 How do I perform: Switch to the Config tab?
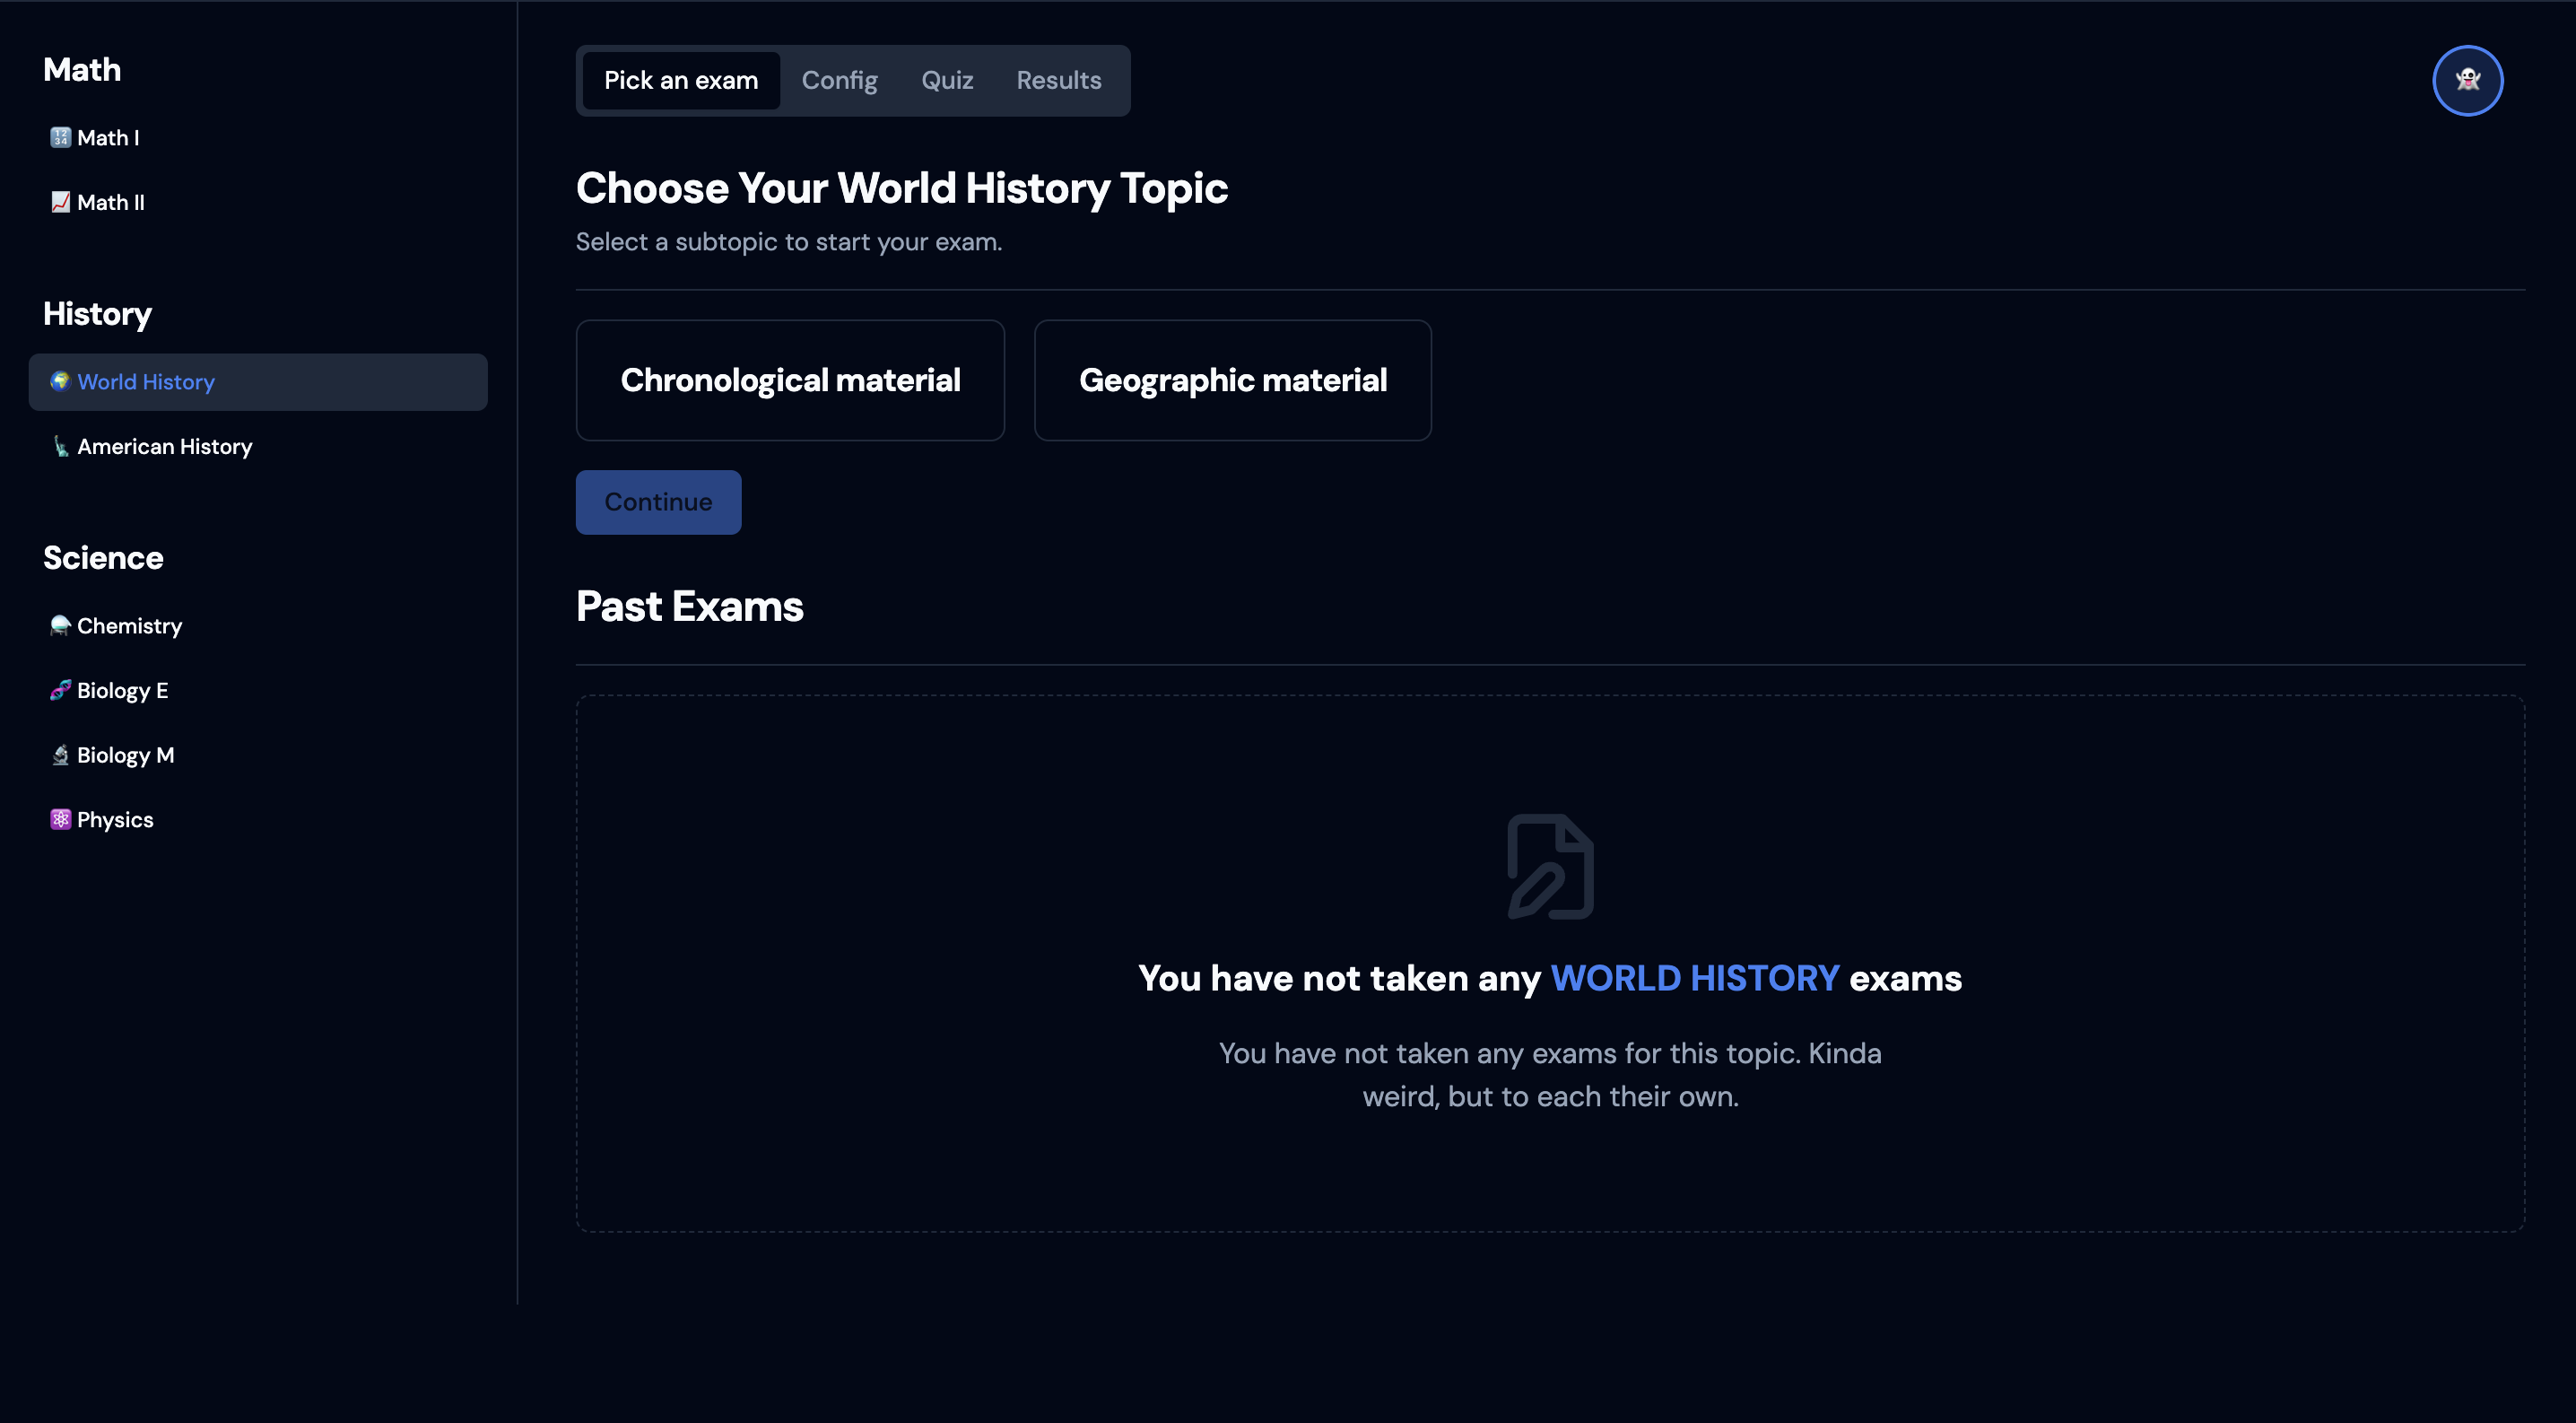click(x=839, y=80)
